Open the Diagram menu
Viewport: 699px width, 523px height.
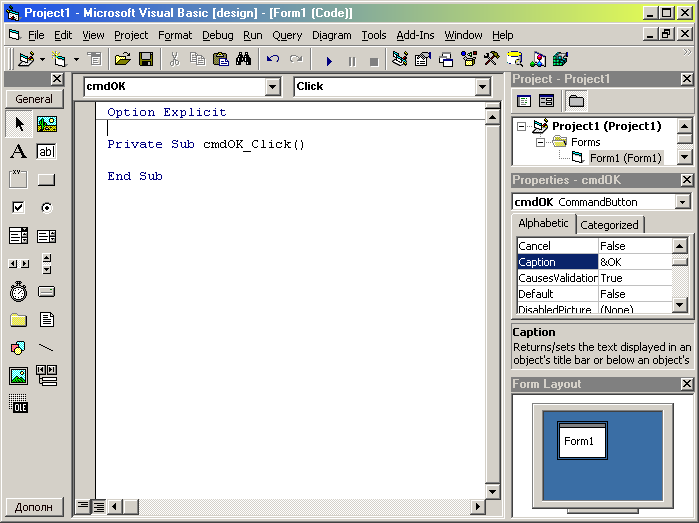point(332,35)
